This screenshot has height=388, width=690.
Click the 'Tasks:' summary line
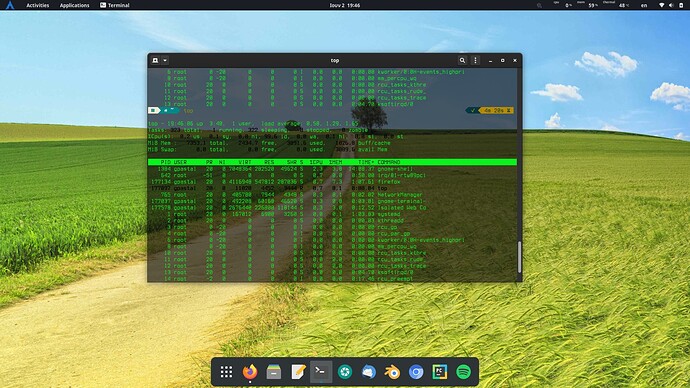(x=258, y=130)
